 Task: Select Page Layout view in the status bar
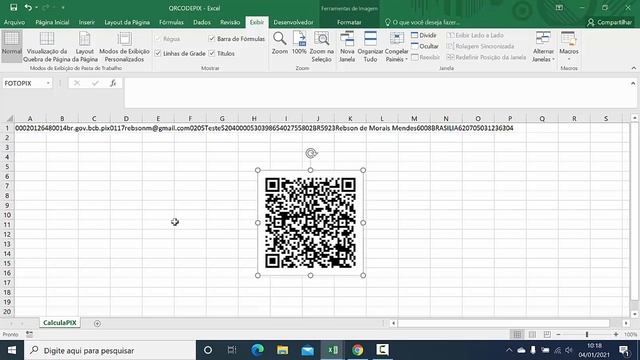click(532, 334)
